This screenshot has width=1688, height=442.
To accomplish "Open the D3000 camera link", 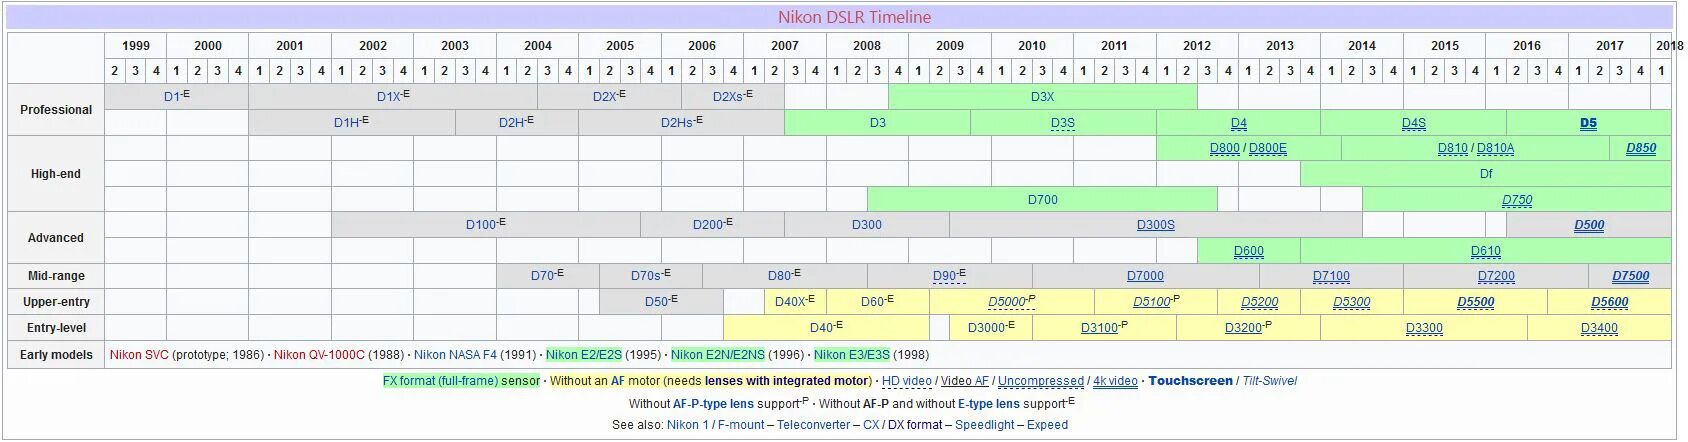I will (x=986, y=328).
